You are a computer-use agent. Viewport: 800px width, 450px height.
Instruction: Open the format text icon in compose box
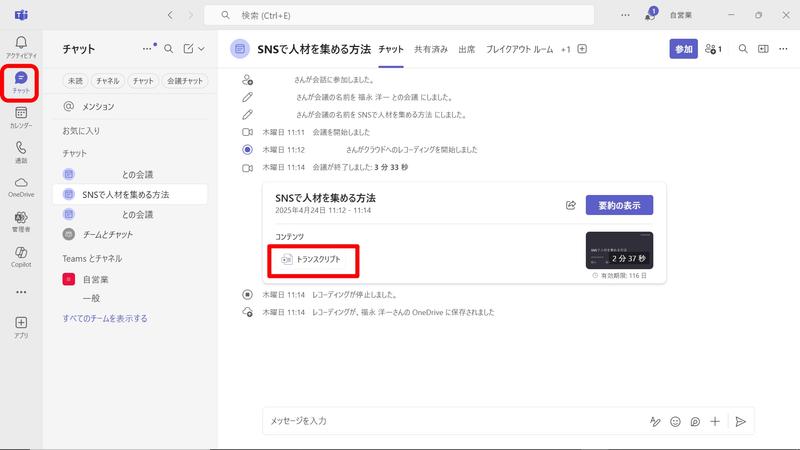(x=655, y=421)
